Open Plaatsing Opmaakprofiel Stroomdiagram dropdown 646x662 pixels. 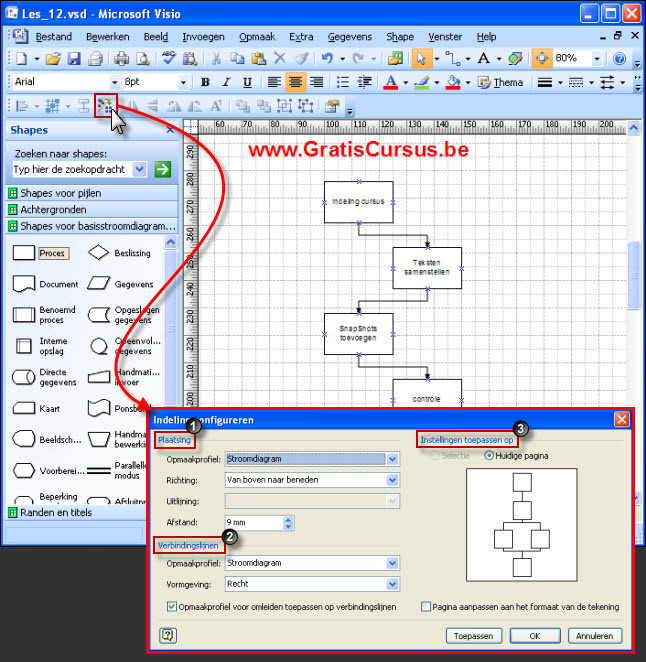(x=392, y=459)
